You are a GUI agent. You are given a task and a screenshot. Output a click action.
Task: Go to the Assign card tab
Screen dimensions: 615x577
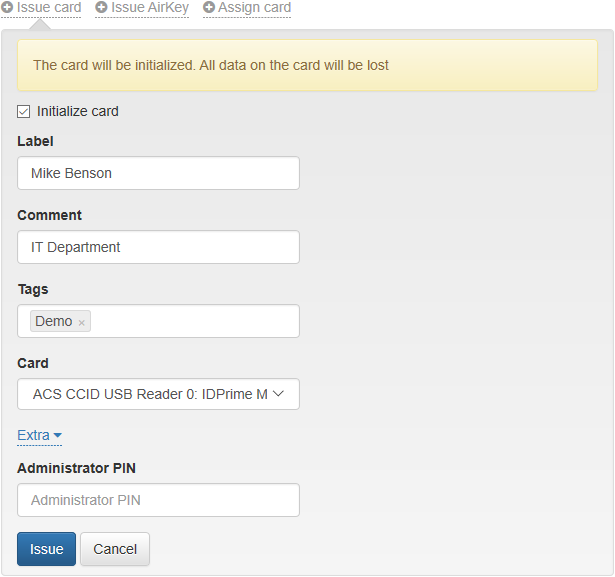click(254, 8)
